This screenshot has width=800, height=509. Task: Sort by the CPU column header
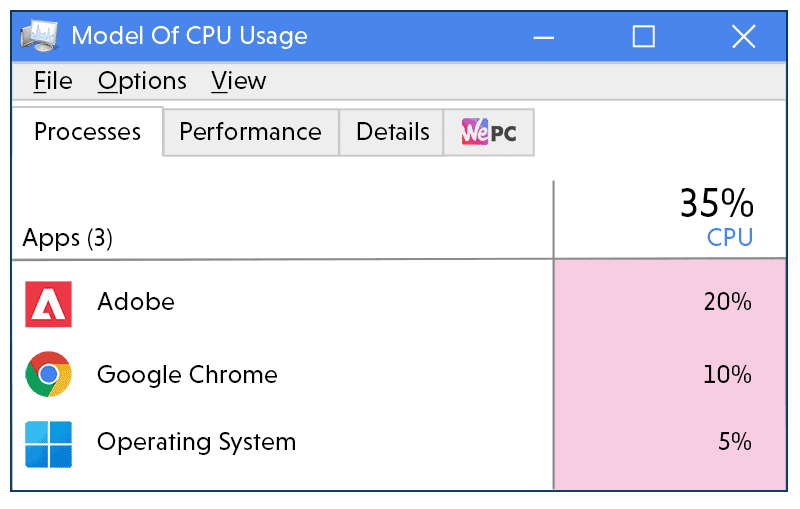(729, 237)
